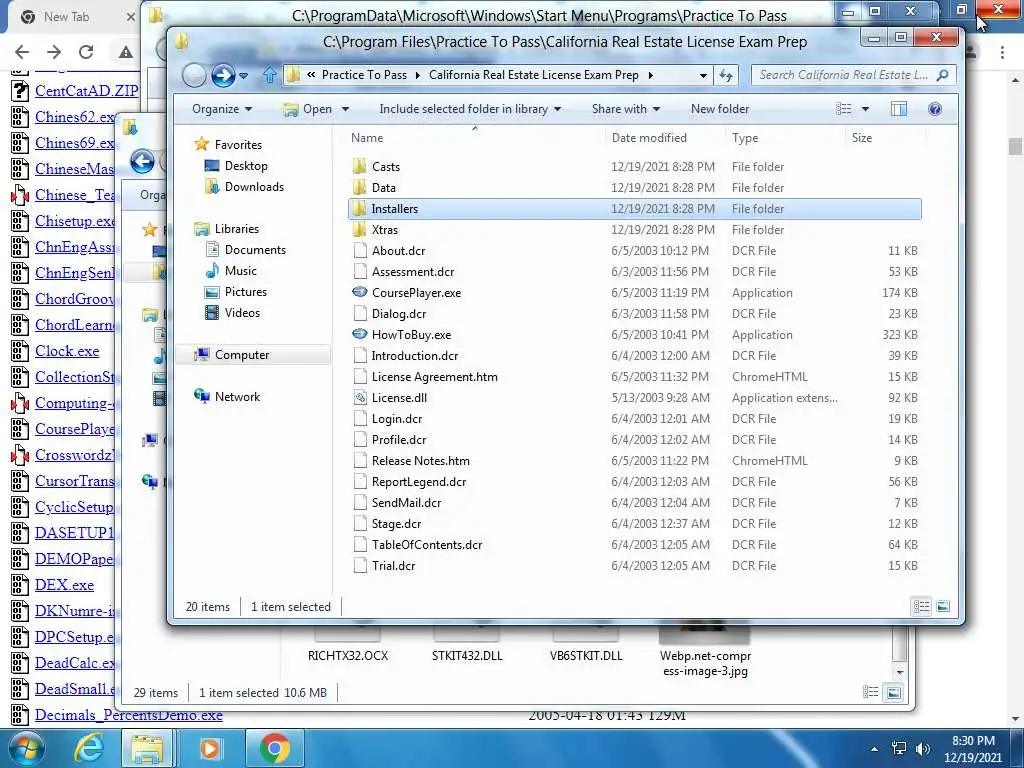
Task: Open recent pages dropdown near nav arrows
Action: (244, 76)
